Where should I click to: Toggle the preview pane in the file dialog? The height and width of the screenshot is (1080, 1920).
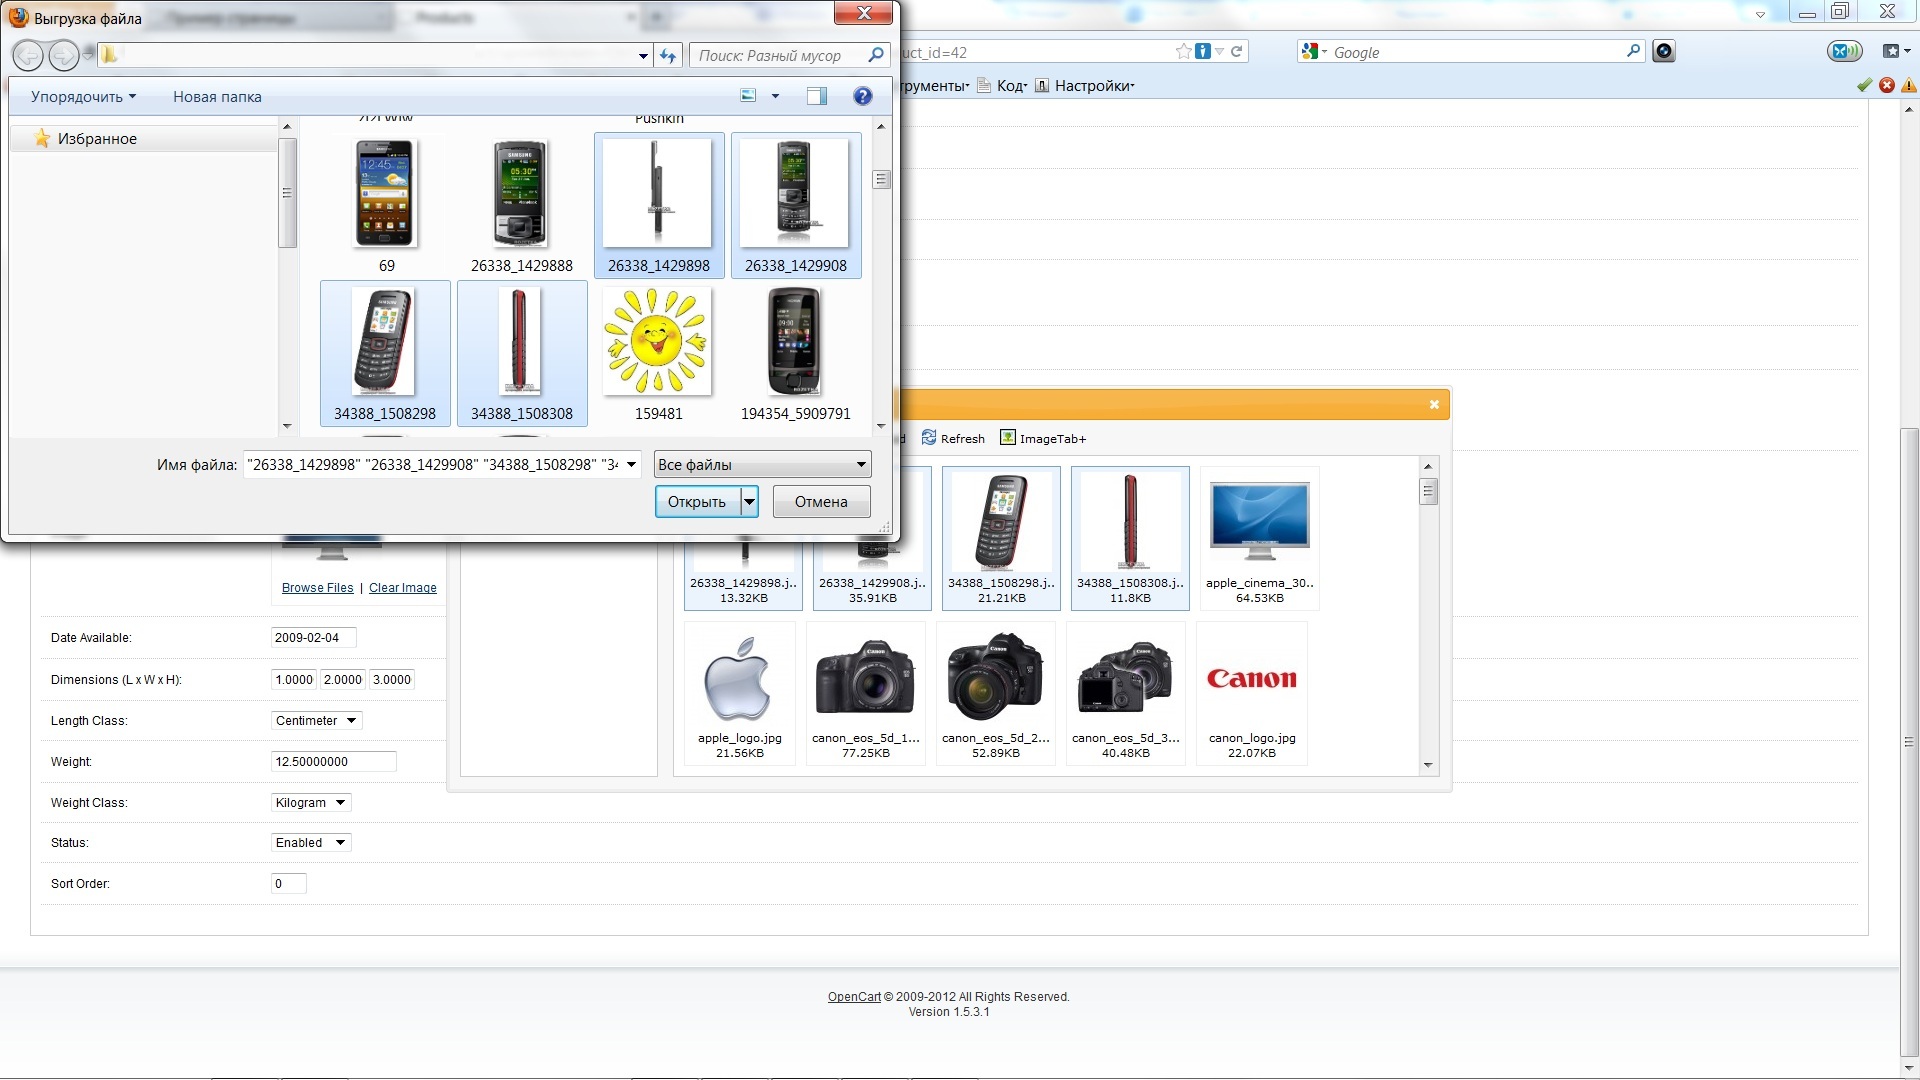click(x=817, y=96)
